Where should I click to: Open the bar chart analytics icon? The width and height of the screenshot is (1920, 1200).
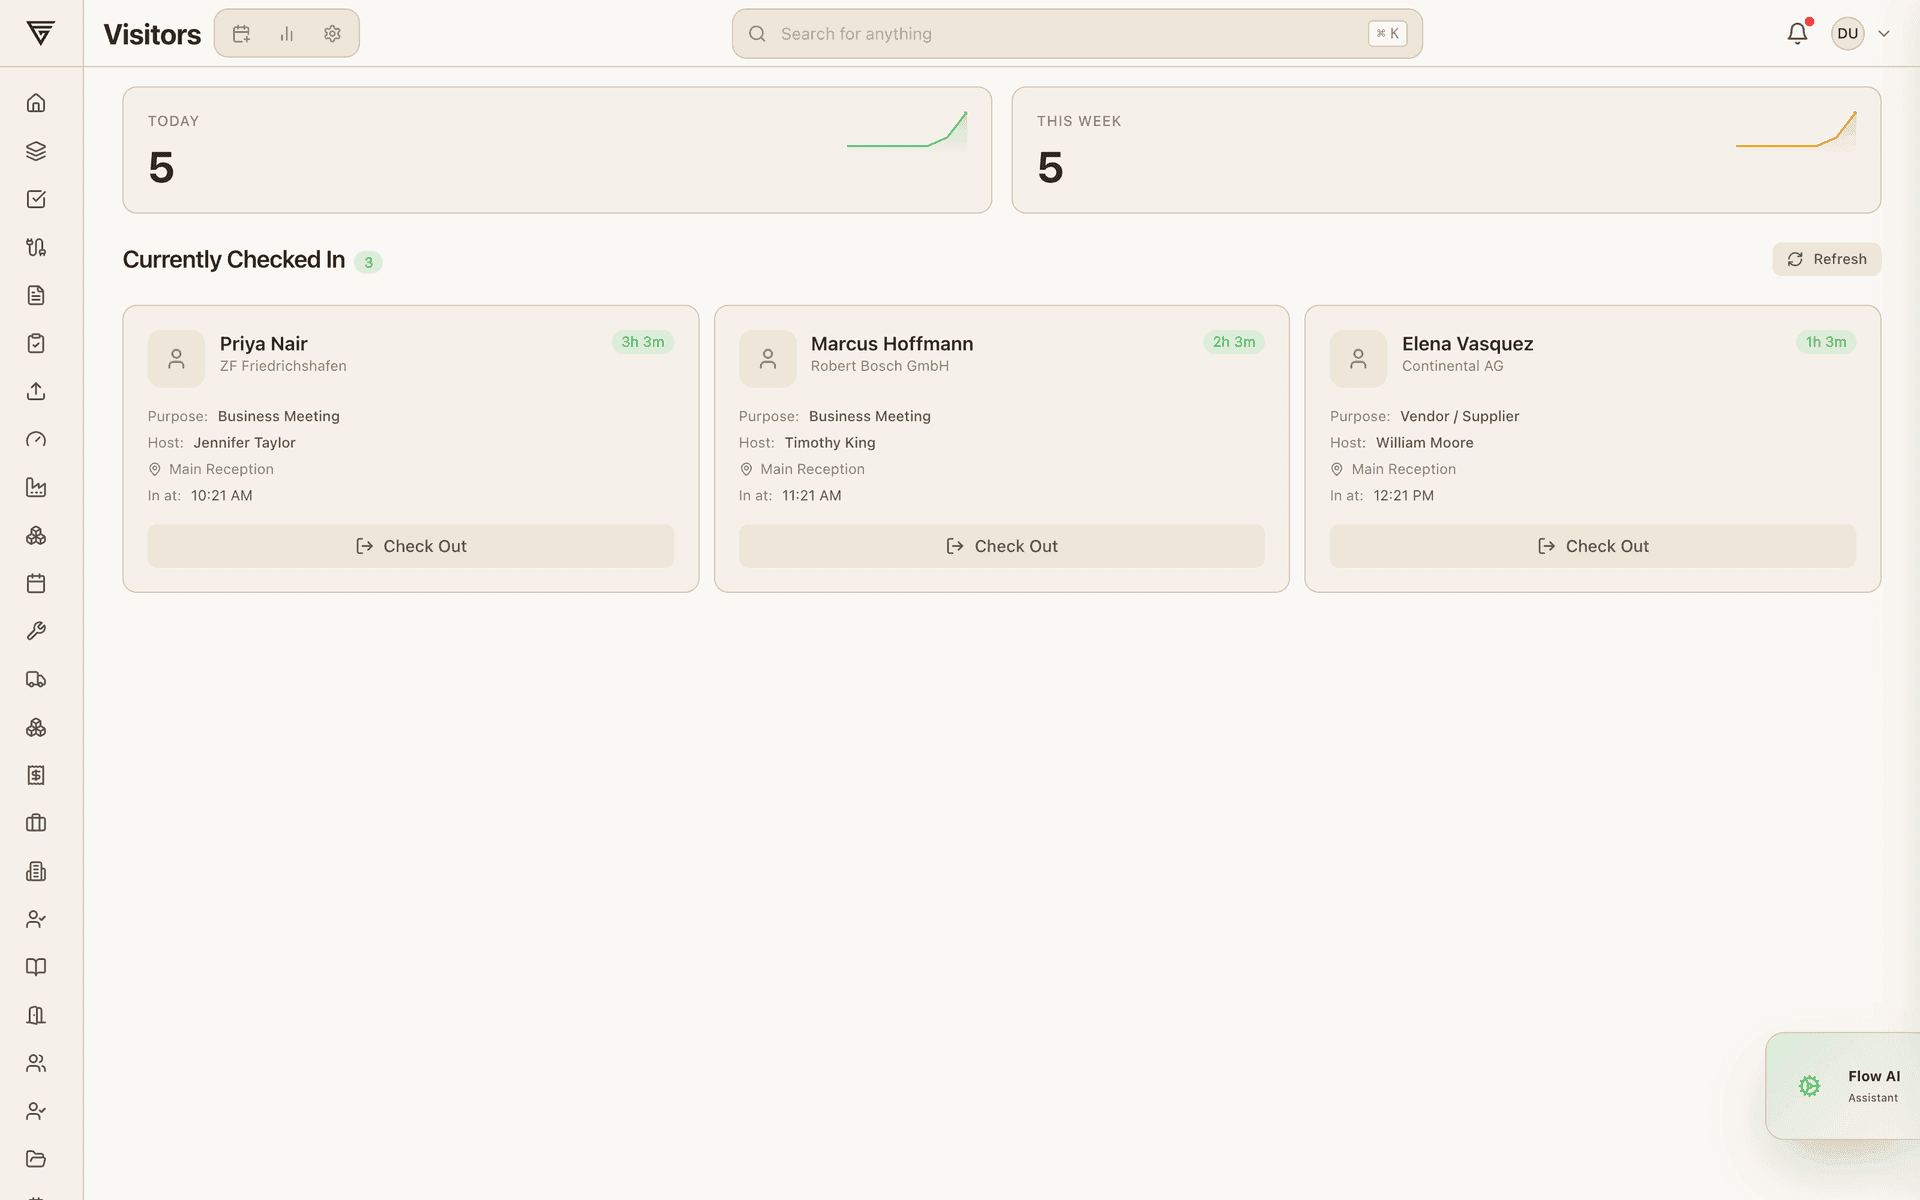[287, 34]
